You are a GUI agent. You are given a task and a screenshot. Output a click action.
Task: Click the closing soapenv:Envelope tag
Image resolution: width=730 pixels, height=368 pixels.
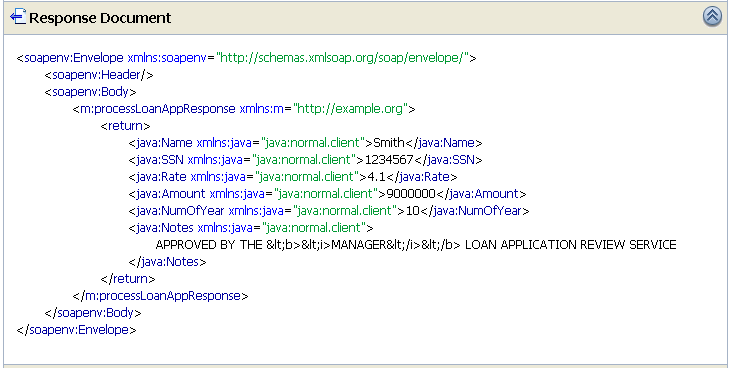click(x=77, y=330)
